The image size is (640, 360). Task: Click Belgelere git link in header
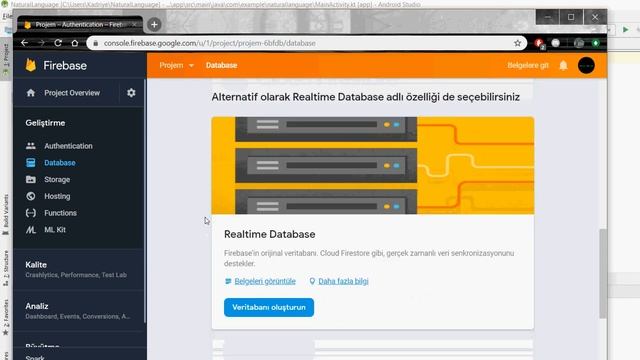(528, 65)
